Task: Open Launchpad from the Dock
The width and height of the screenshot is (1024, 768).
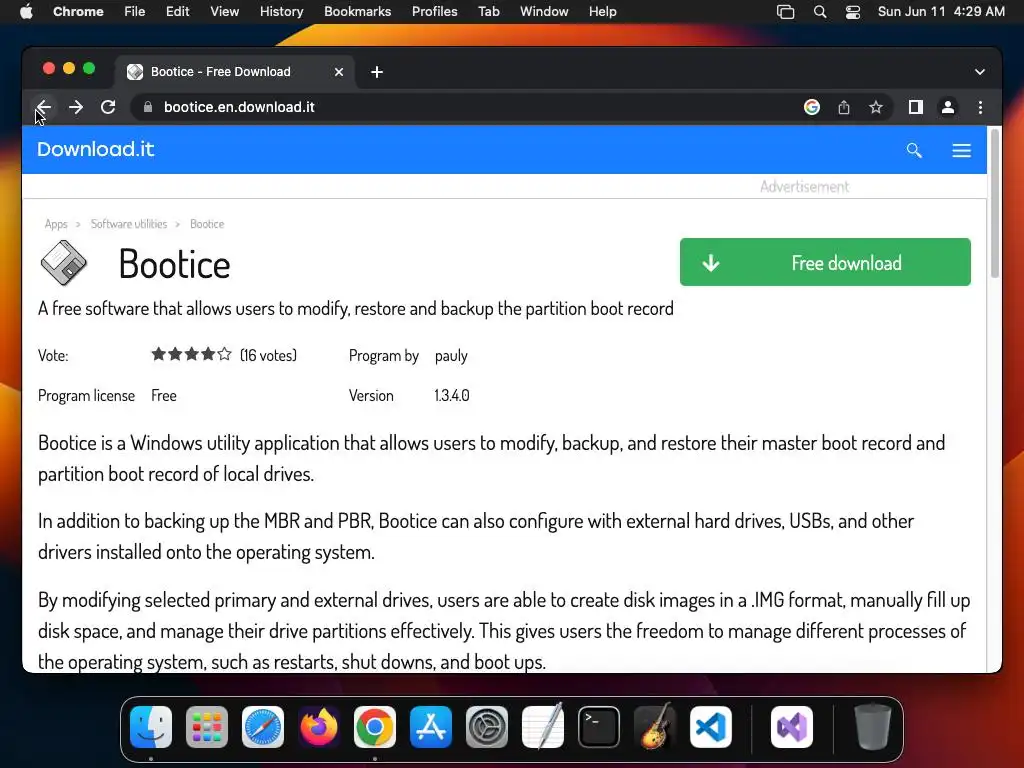Action: point(207,727)
